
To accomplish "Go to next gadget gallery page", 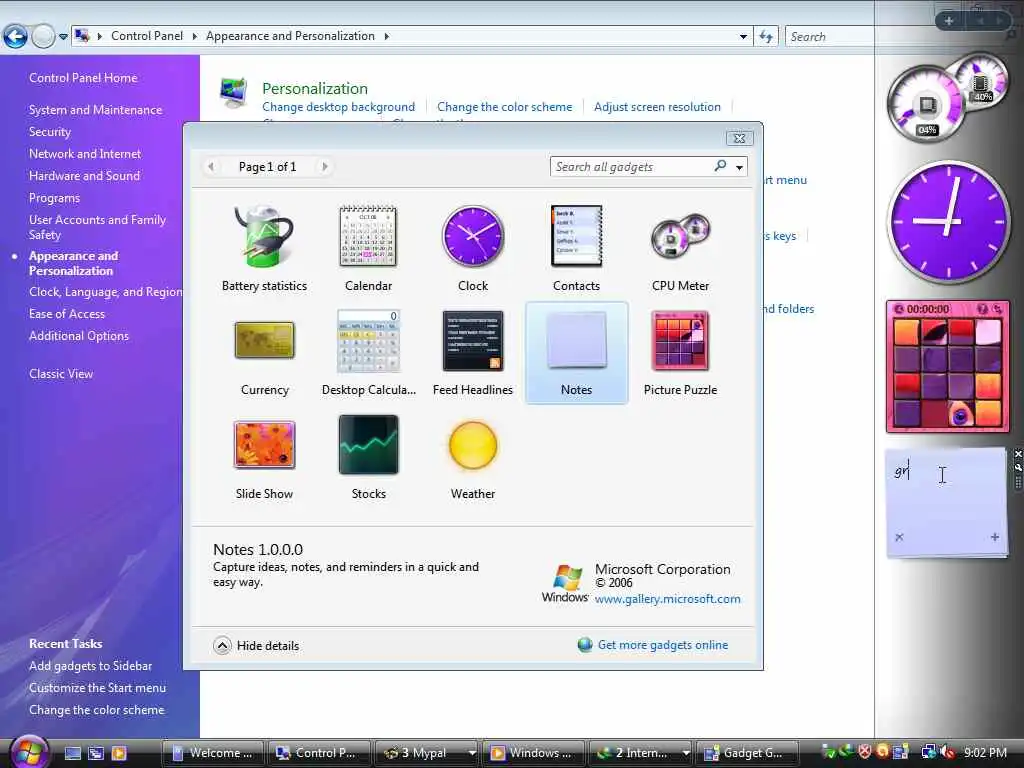I will coord(325,167).
